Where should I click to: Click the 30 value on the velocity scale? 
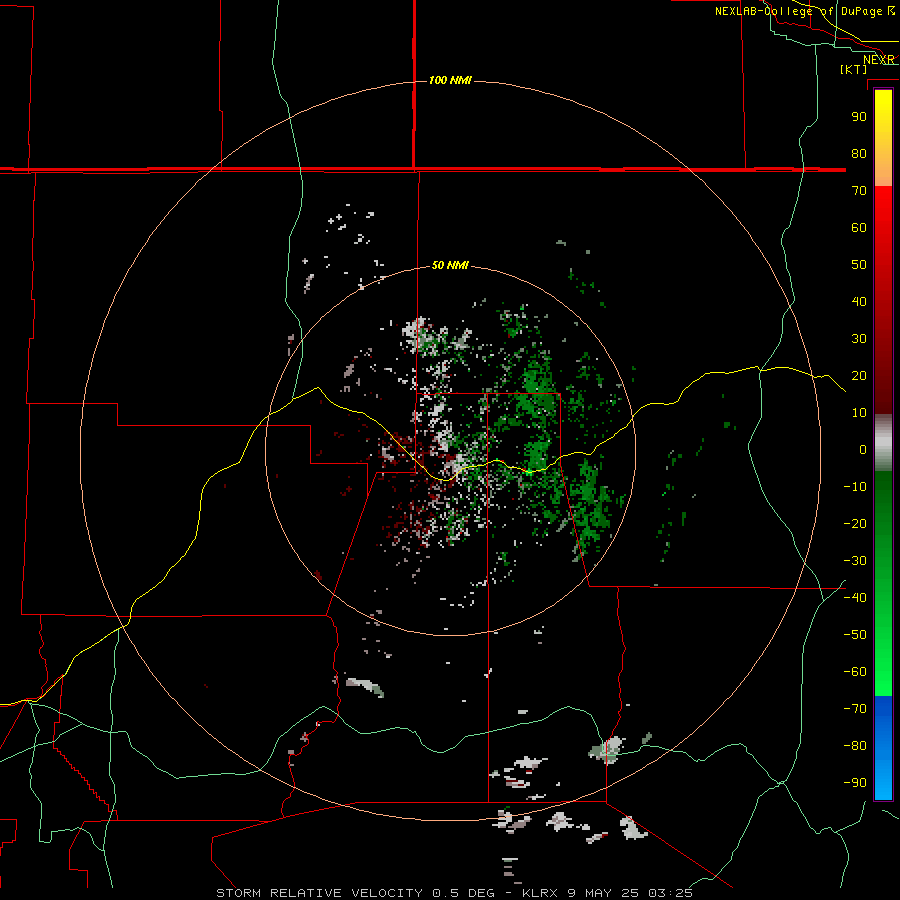click(x=859, y=339)
